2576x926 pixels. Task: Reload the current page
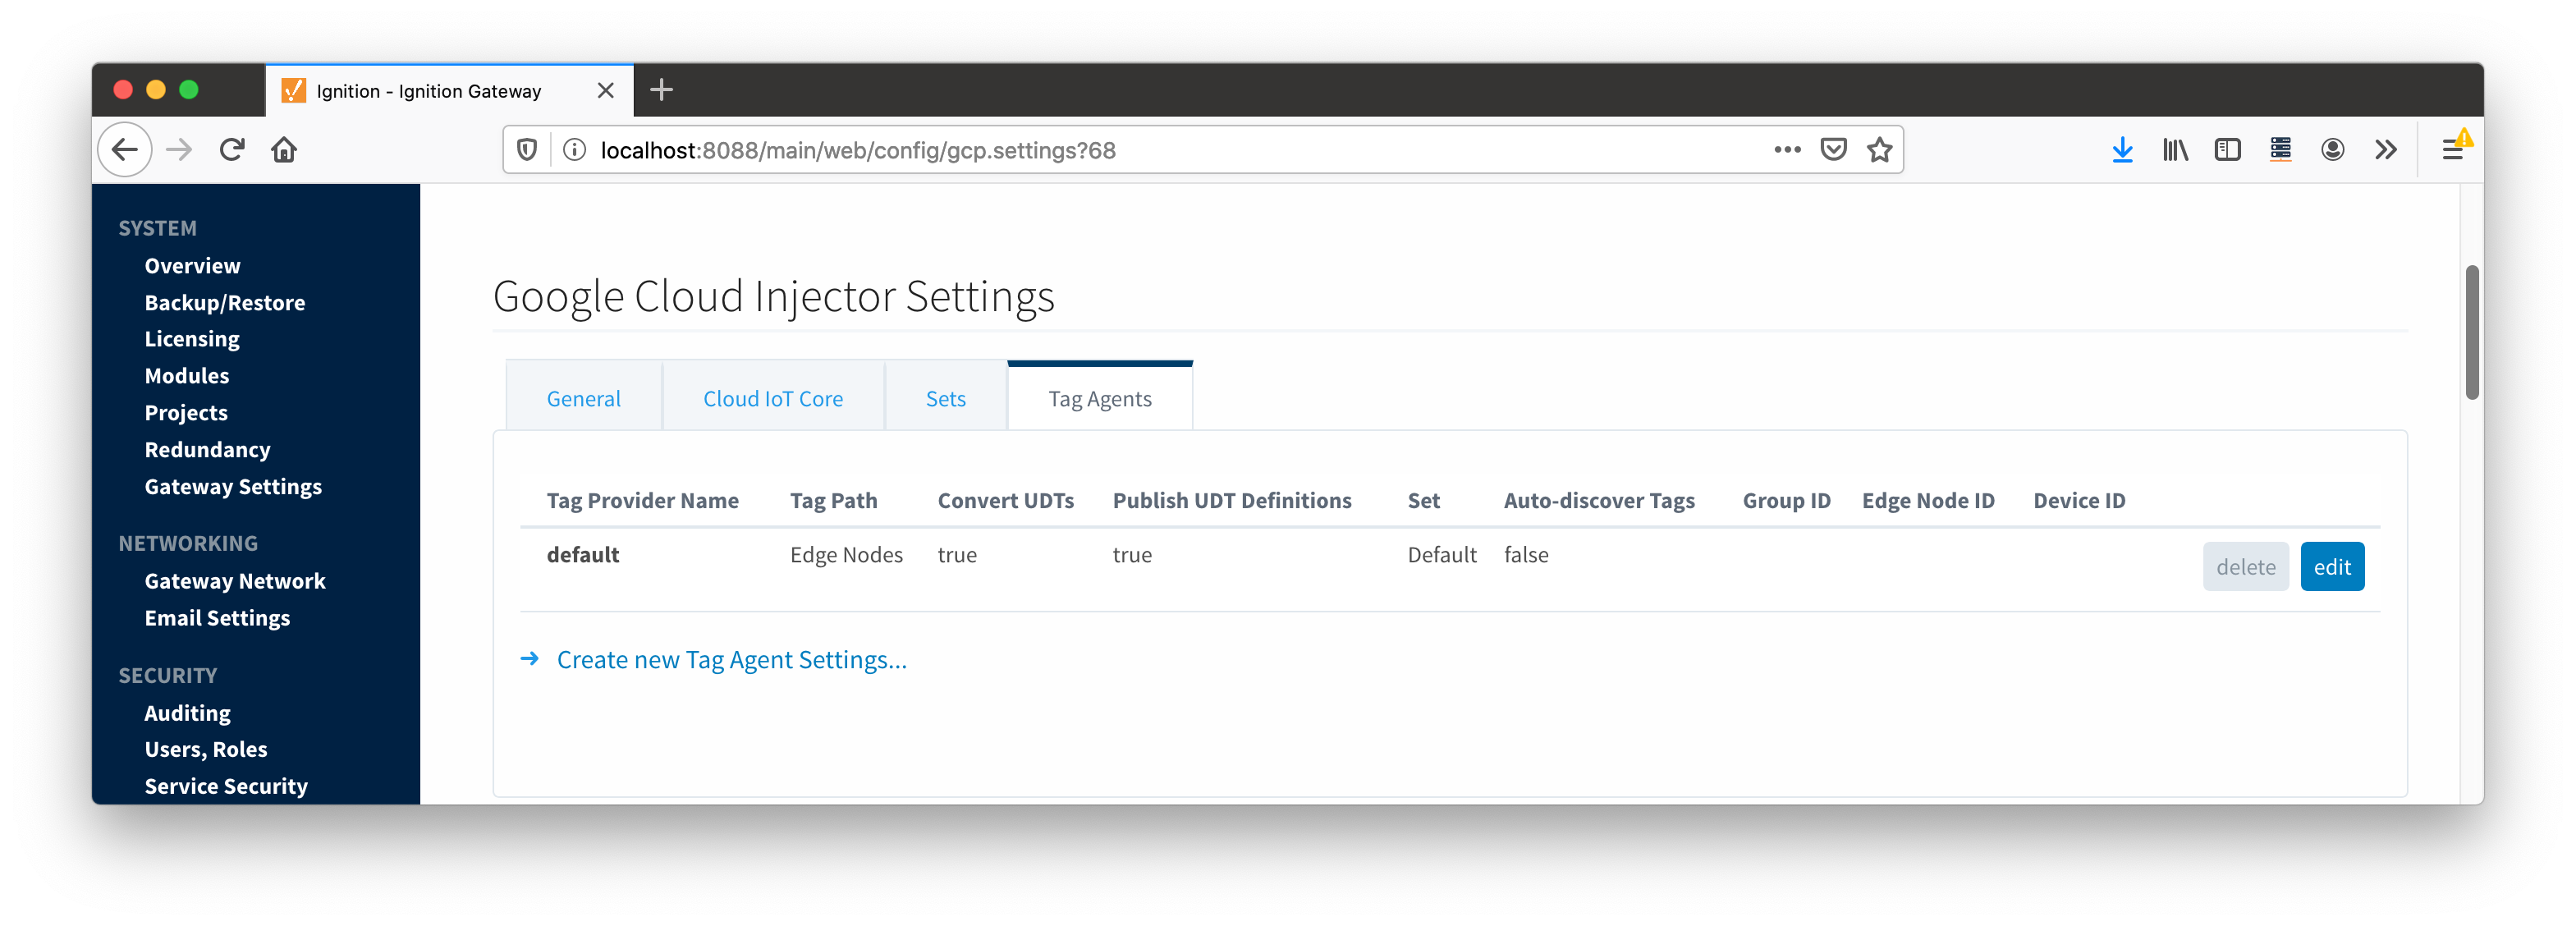(232, 150)
